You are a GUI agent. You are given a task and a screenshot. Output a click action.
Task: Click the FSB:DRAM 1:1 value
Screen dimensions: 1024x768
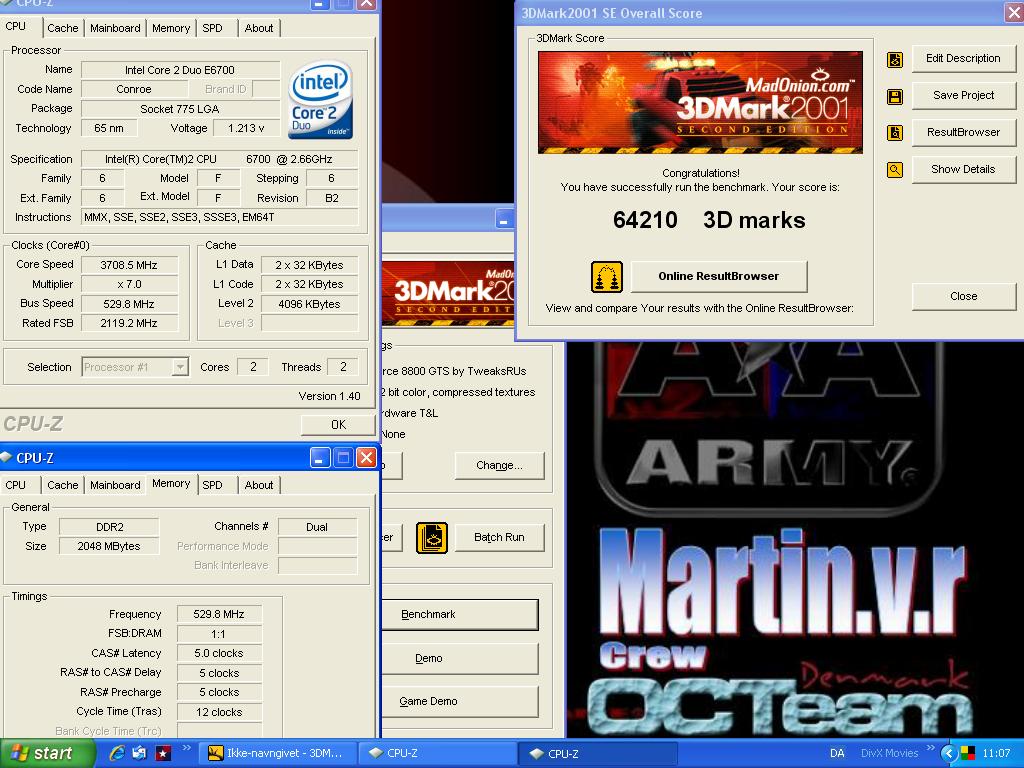coord(219,634)
